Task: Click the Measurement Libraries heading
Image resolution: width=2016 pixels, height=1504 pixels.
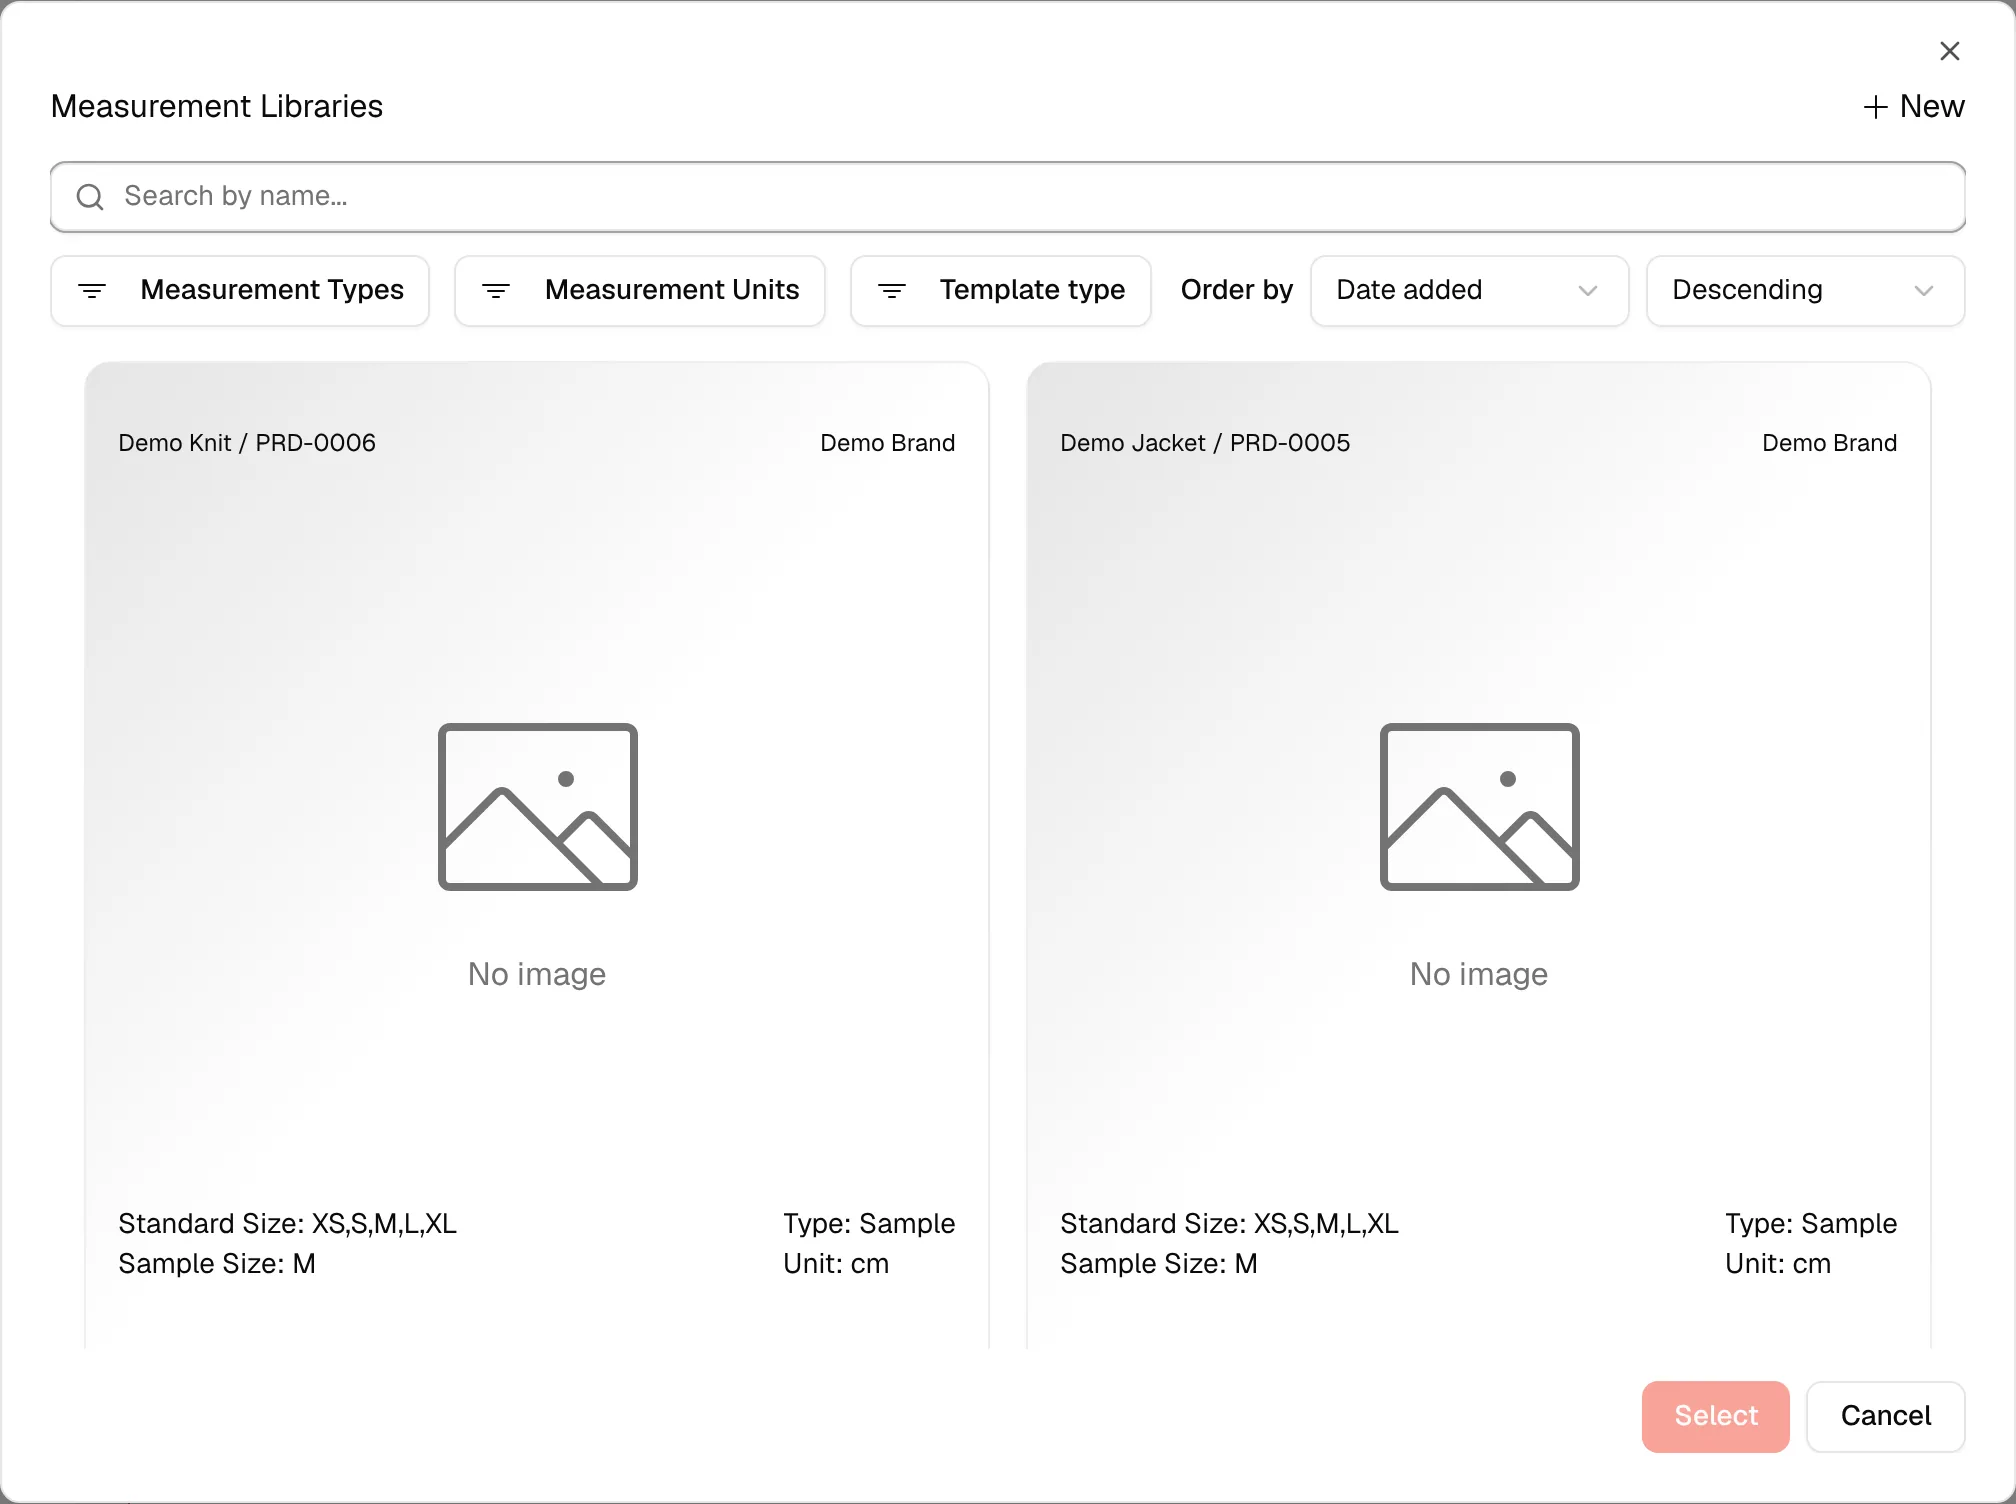Action: (217, 107)
